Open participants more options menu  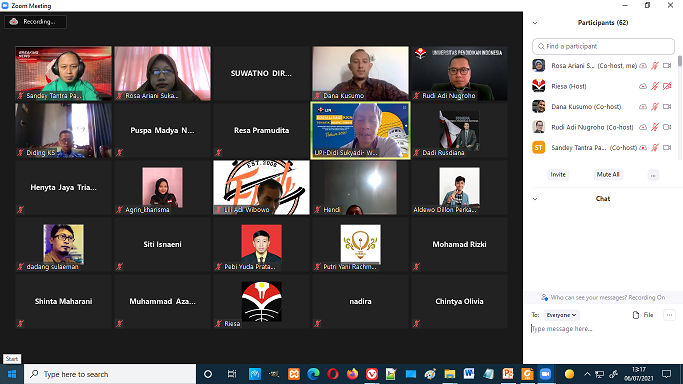pyautogui.click(x=653, y=175)
